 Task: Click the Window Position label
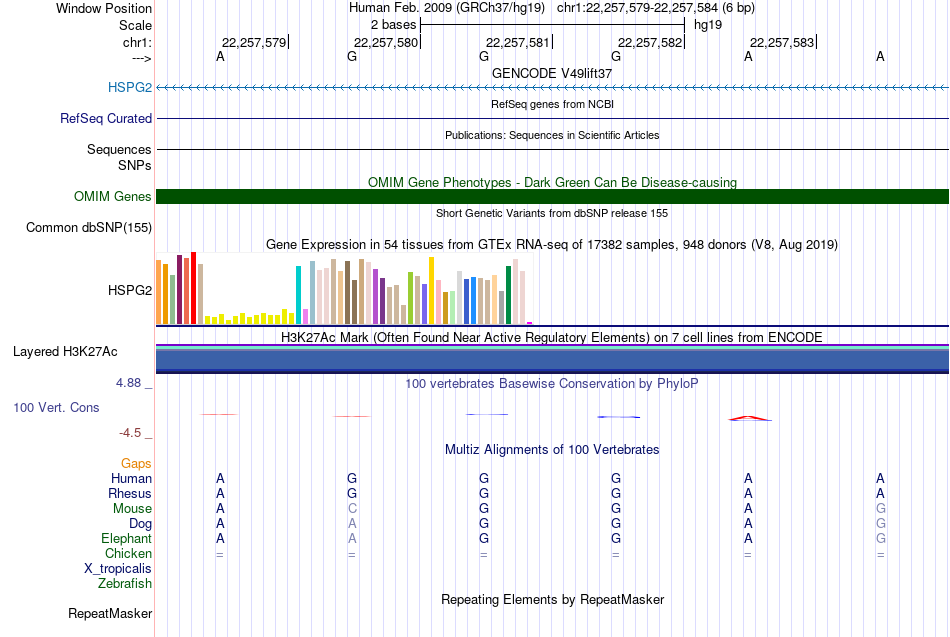(x=104, y=8)
